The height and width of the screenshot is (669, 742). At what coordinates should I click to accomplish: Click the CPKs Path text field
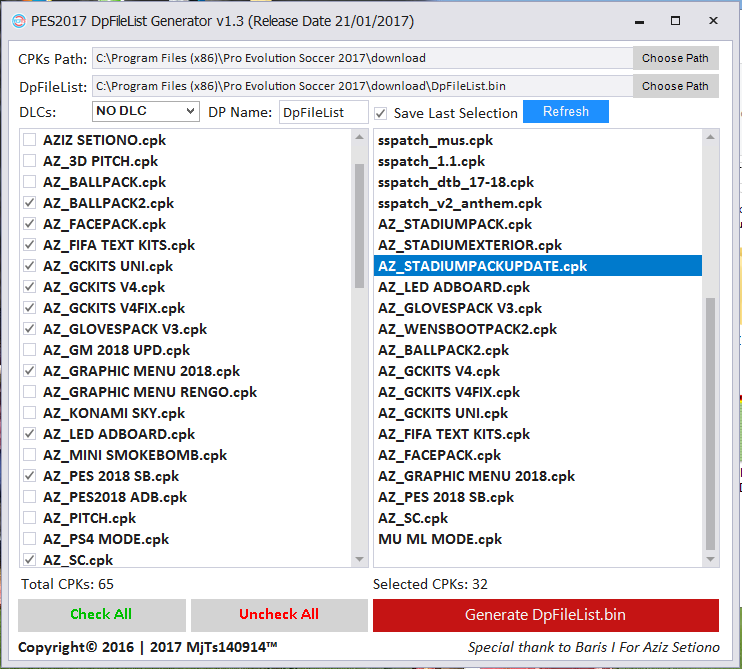click(362, 58)
